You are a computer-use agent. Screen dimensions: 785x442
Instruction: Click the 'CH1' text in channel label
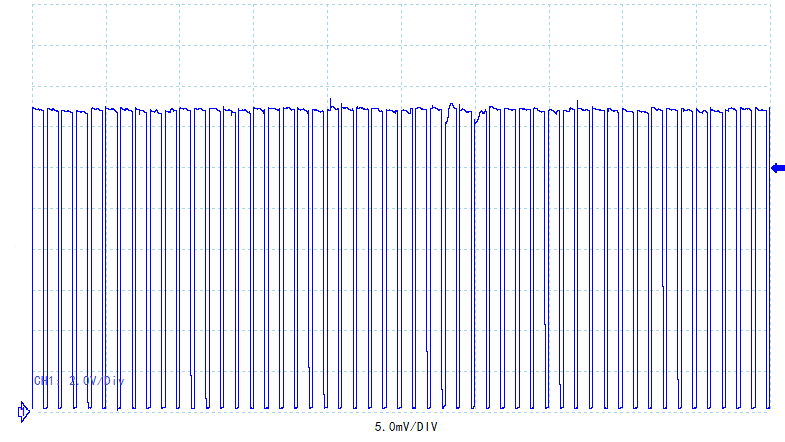coord(43,381)
